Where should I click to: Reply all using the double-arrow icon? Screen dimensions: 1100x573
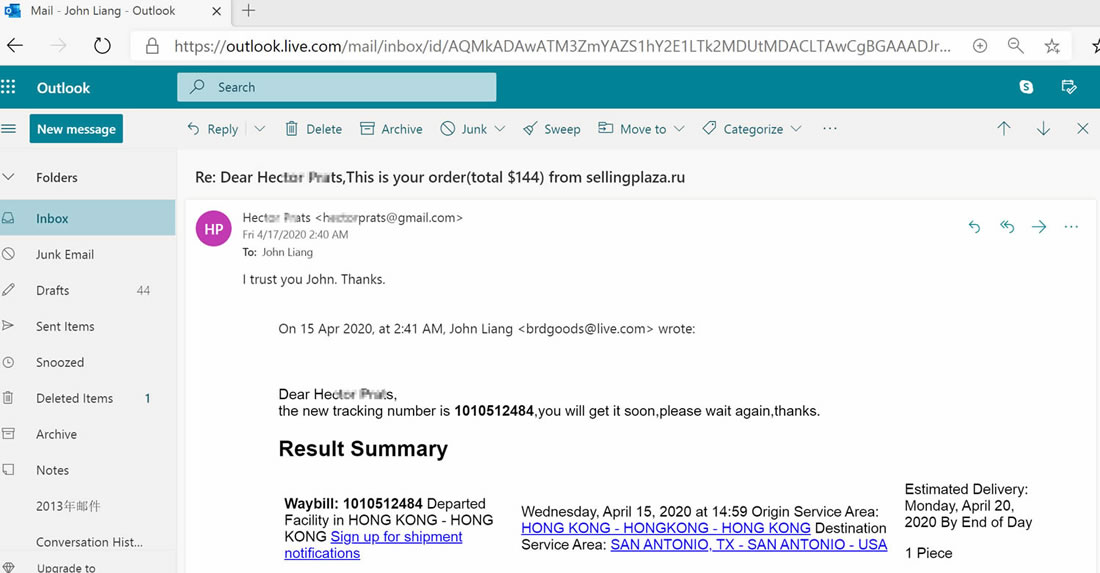pyautogui.click(x=1007, y=227)
